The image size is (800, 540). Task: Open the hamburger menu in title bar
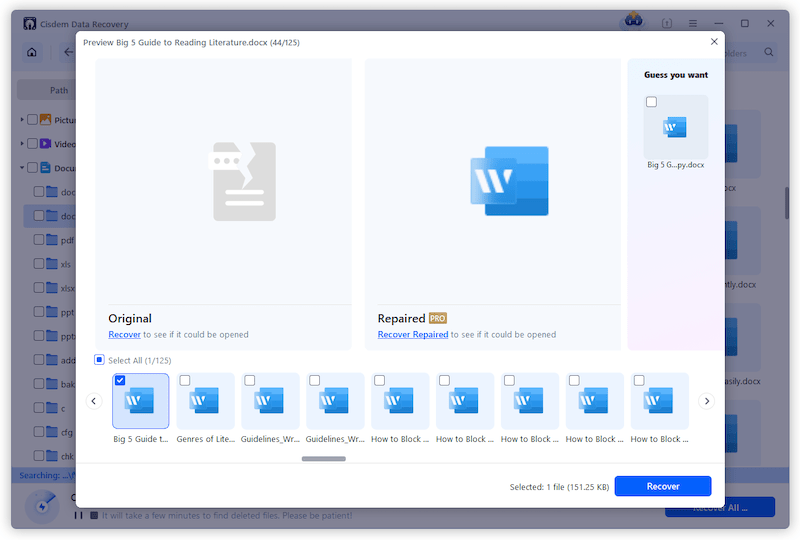click(692, 23)
